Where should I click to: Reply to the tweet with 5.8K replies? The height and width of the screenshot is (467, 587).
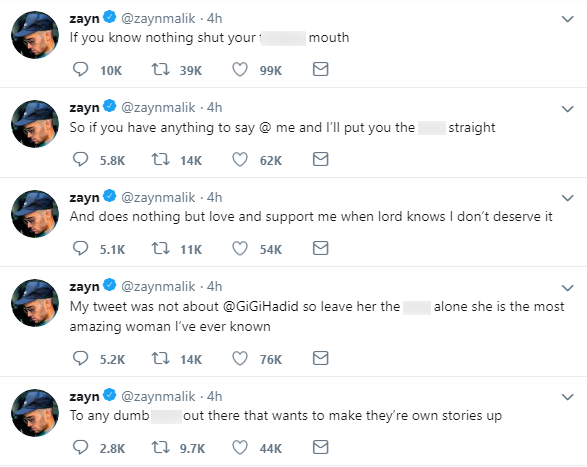click(80, 159)
